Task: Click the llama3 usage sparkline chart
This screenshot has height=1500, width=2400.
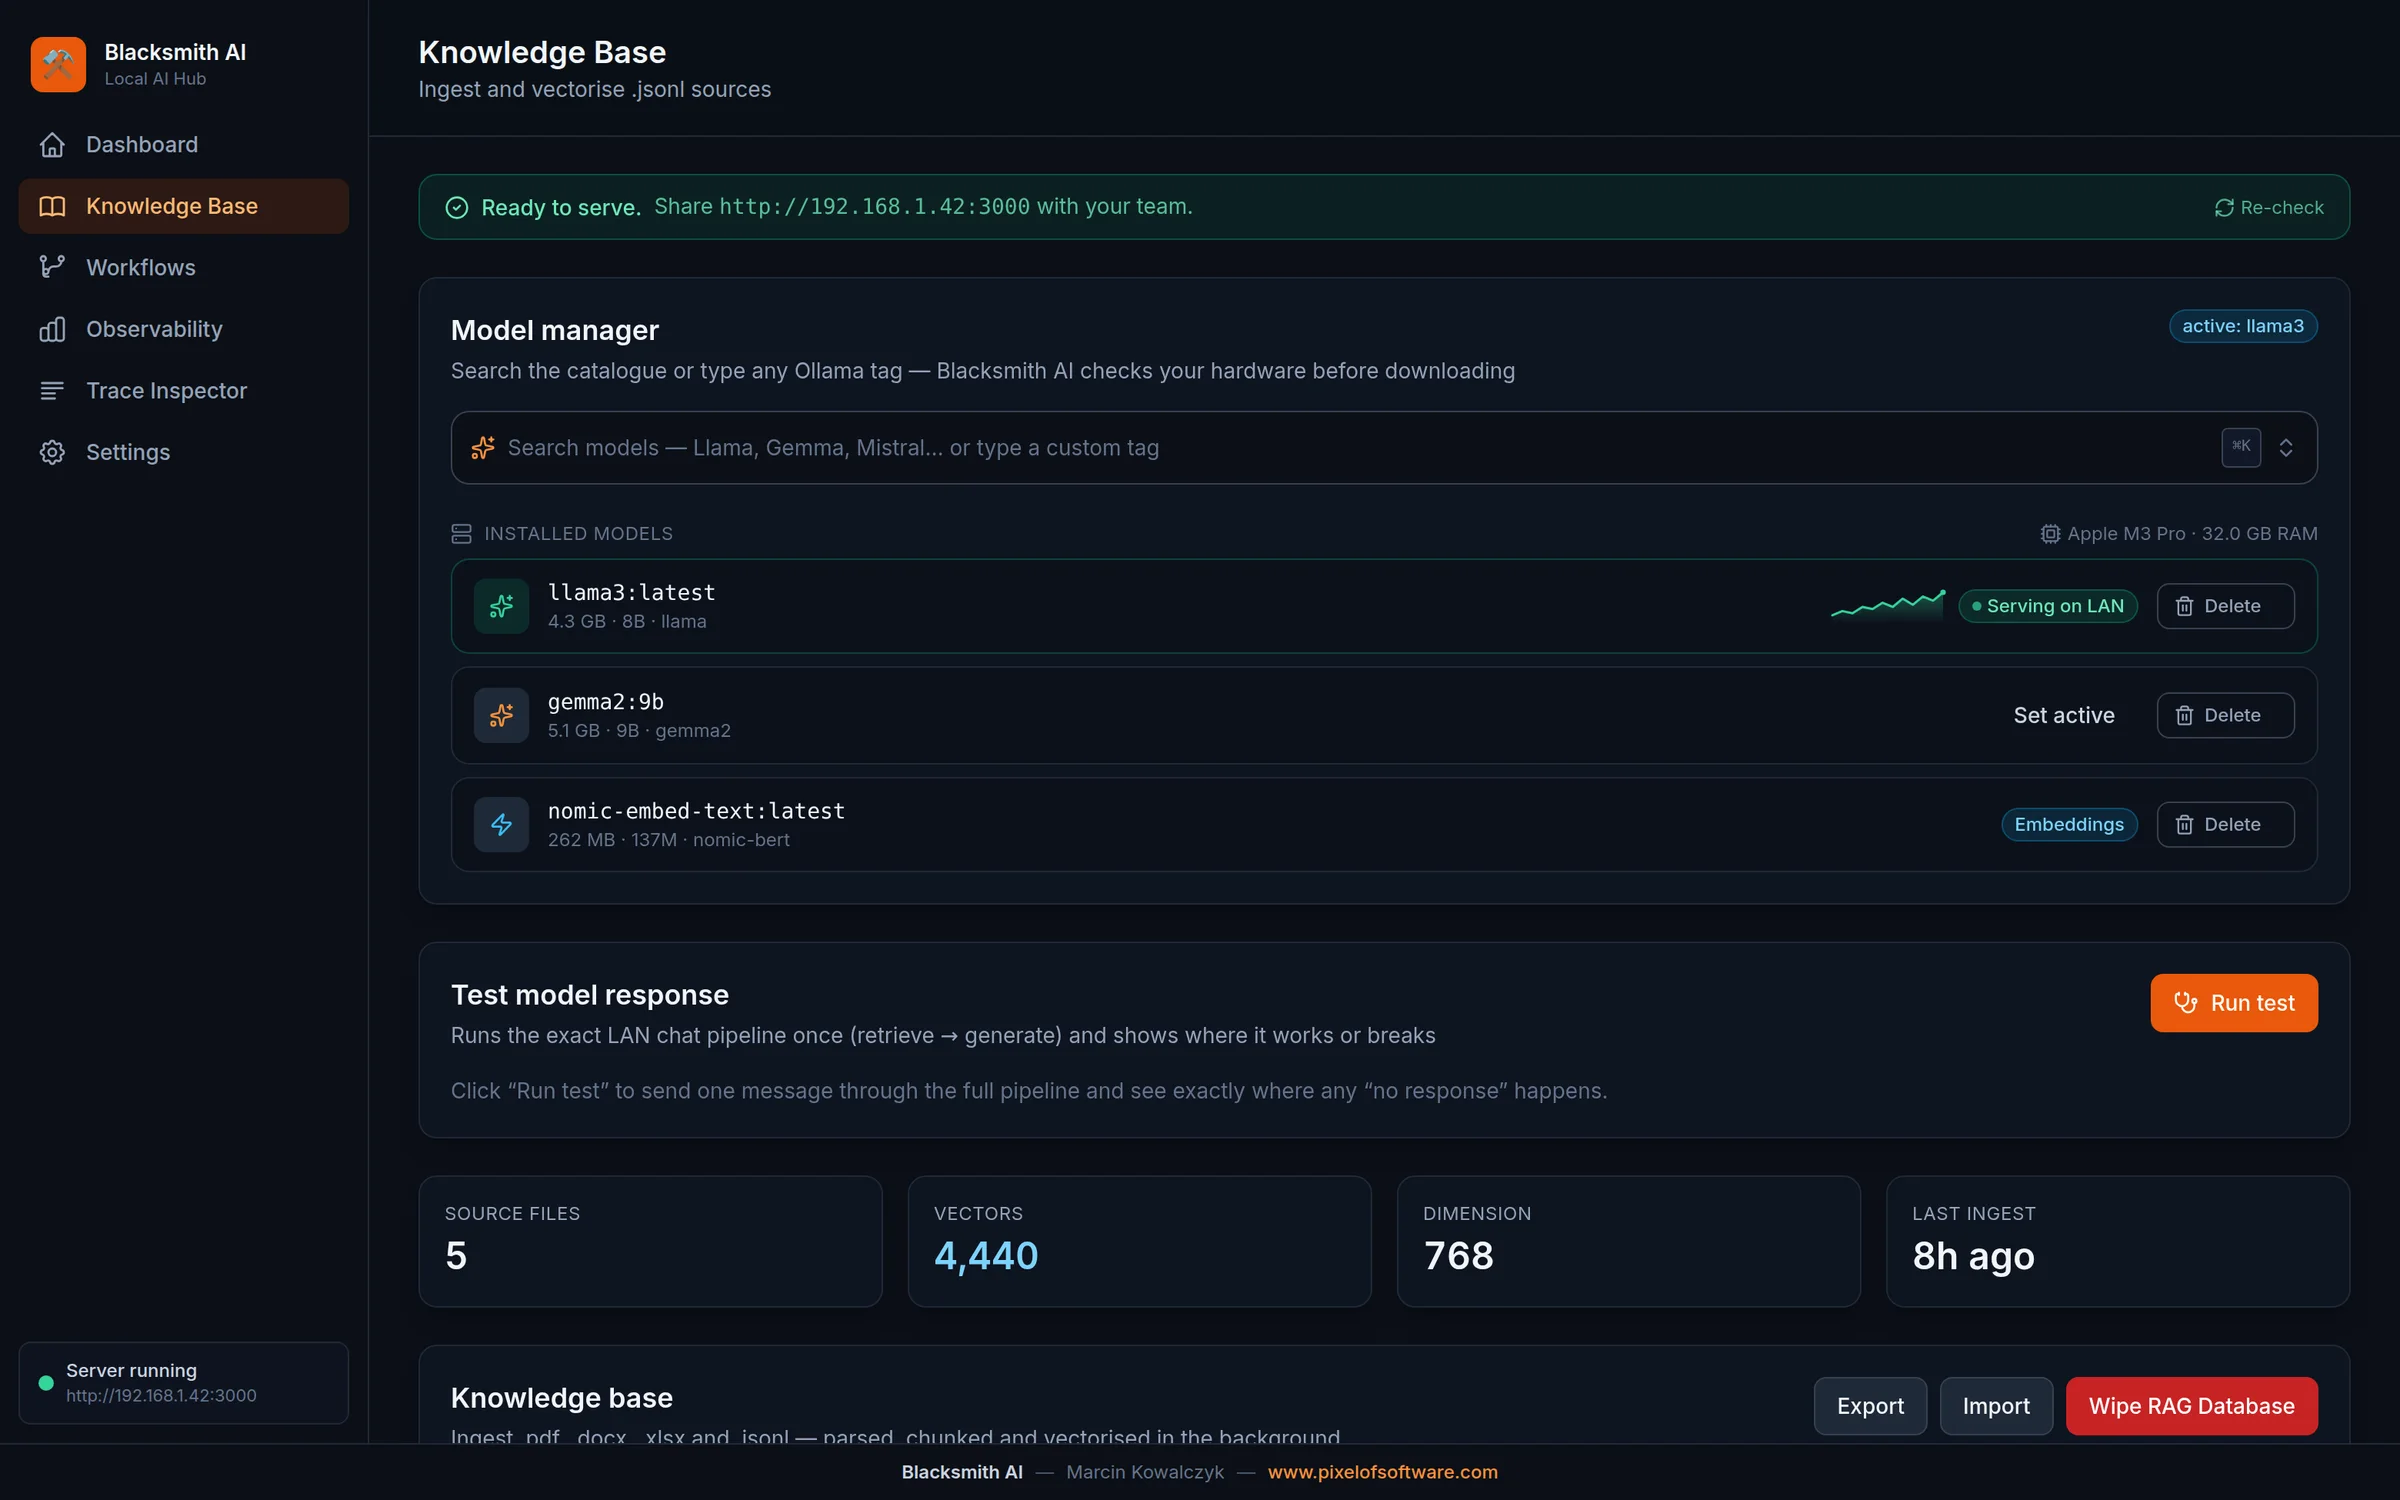Action: pos(1888,605)
